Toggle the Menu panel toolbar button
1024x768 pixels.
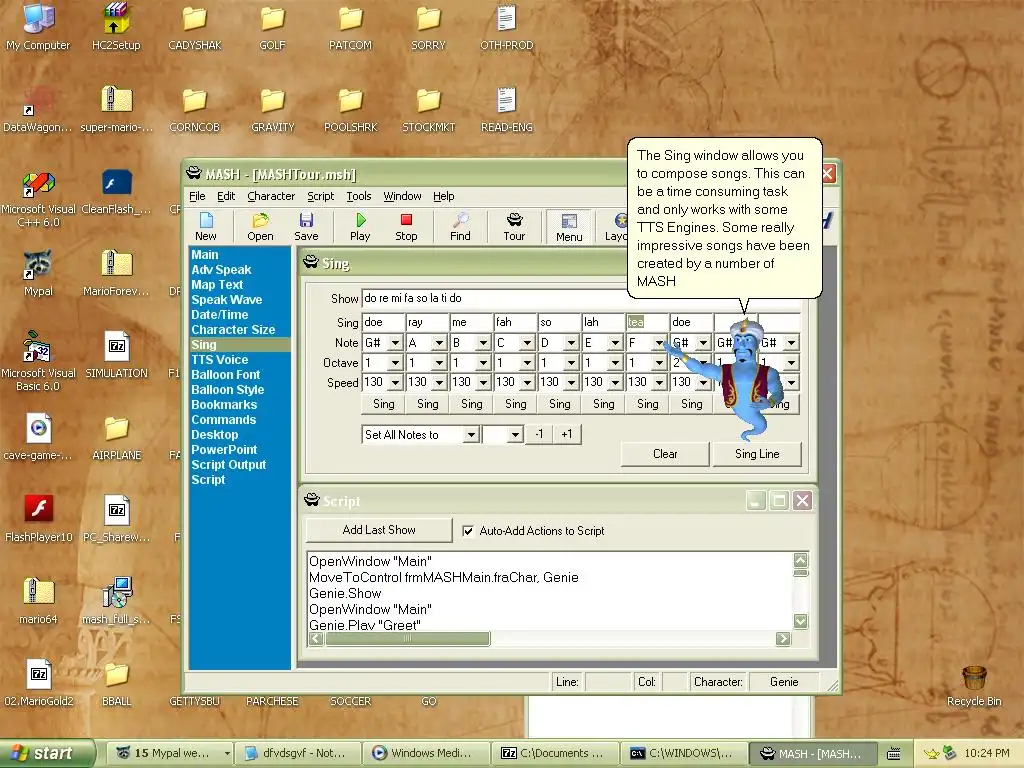tap(569, 227)
